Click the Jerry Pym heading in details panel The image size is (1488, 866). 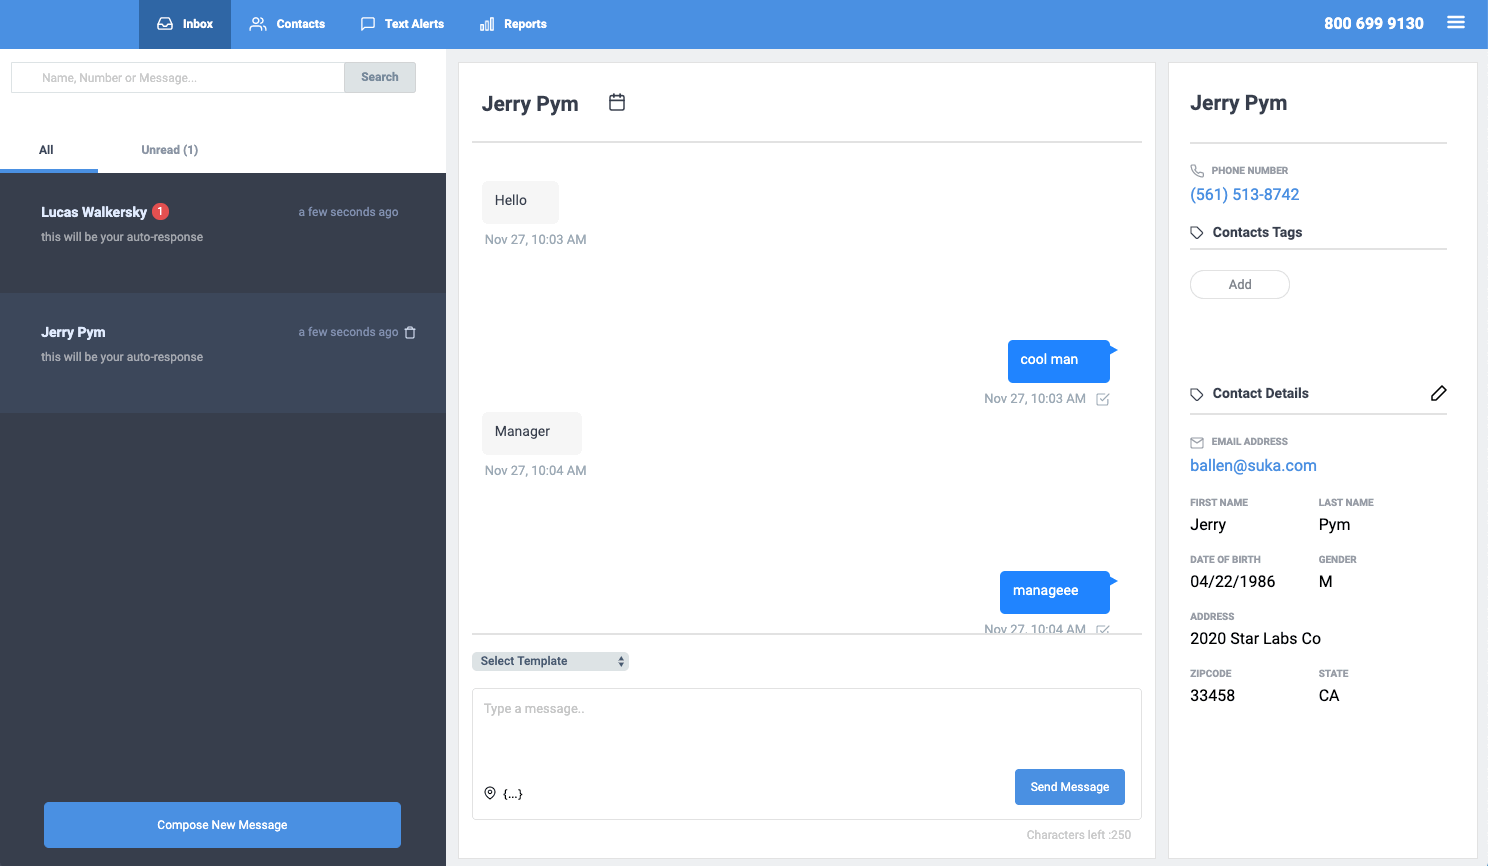point(1239,103)
